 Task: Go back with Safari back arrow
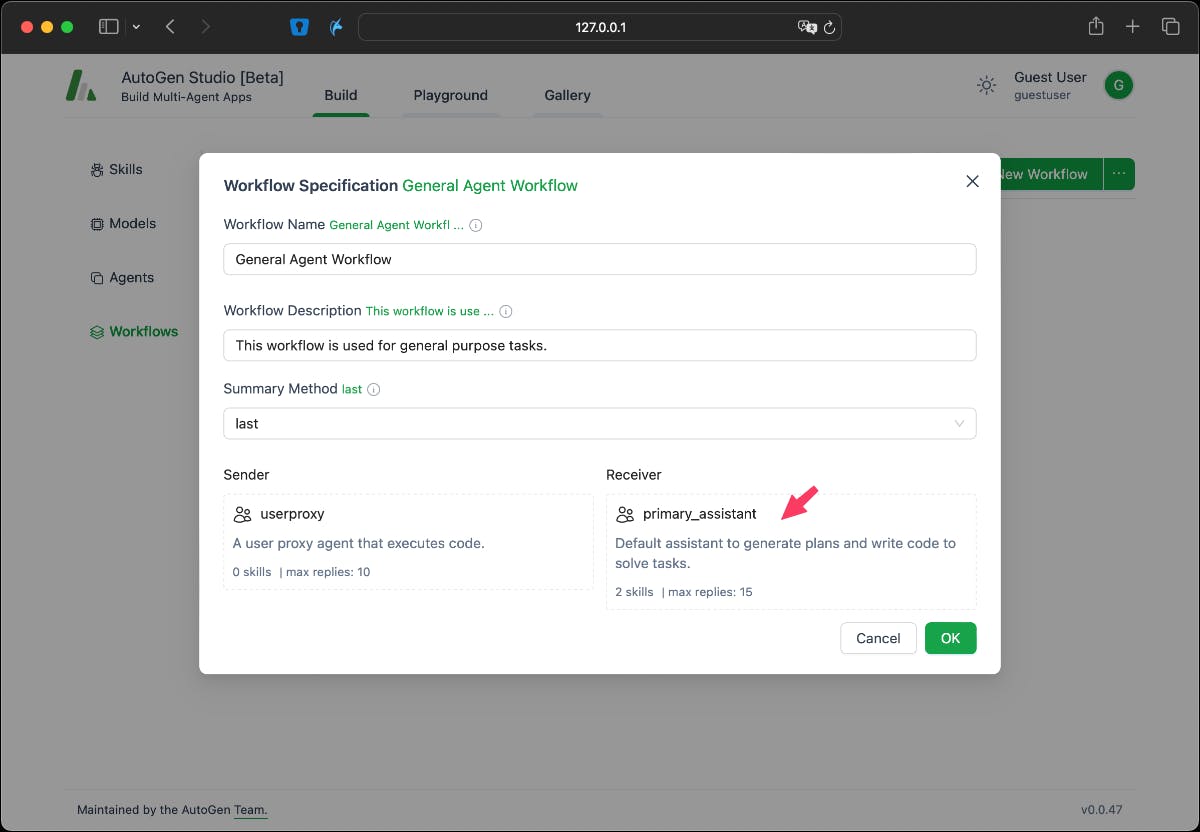click(x=170, y=27)
